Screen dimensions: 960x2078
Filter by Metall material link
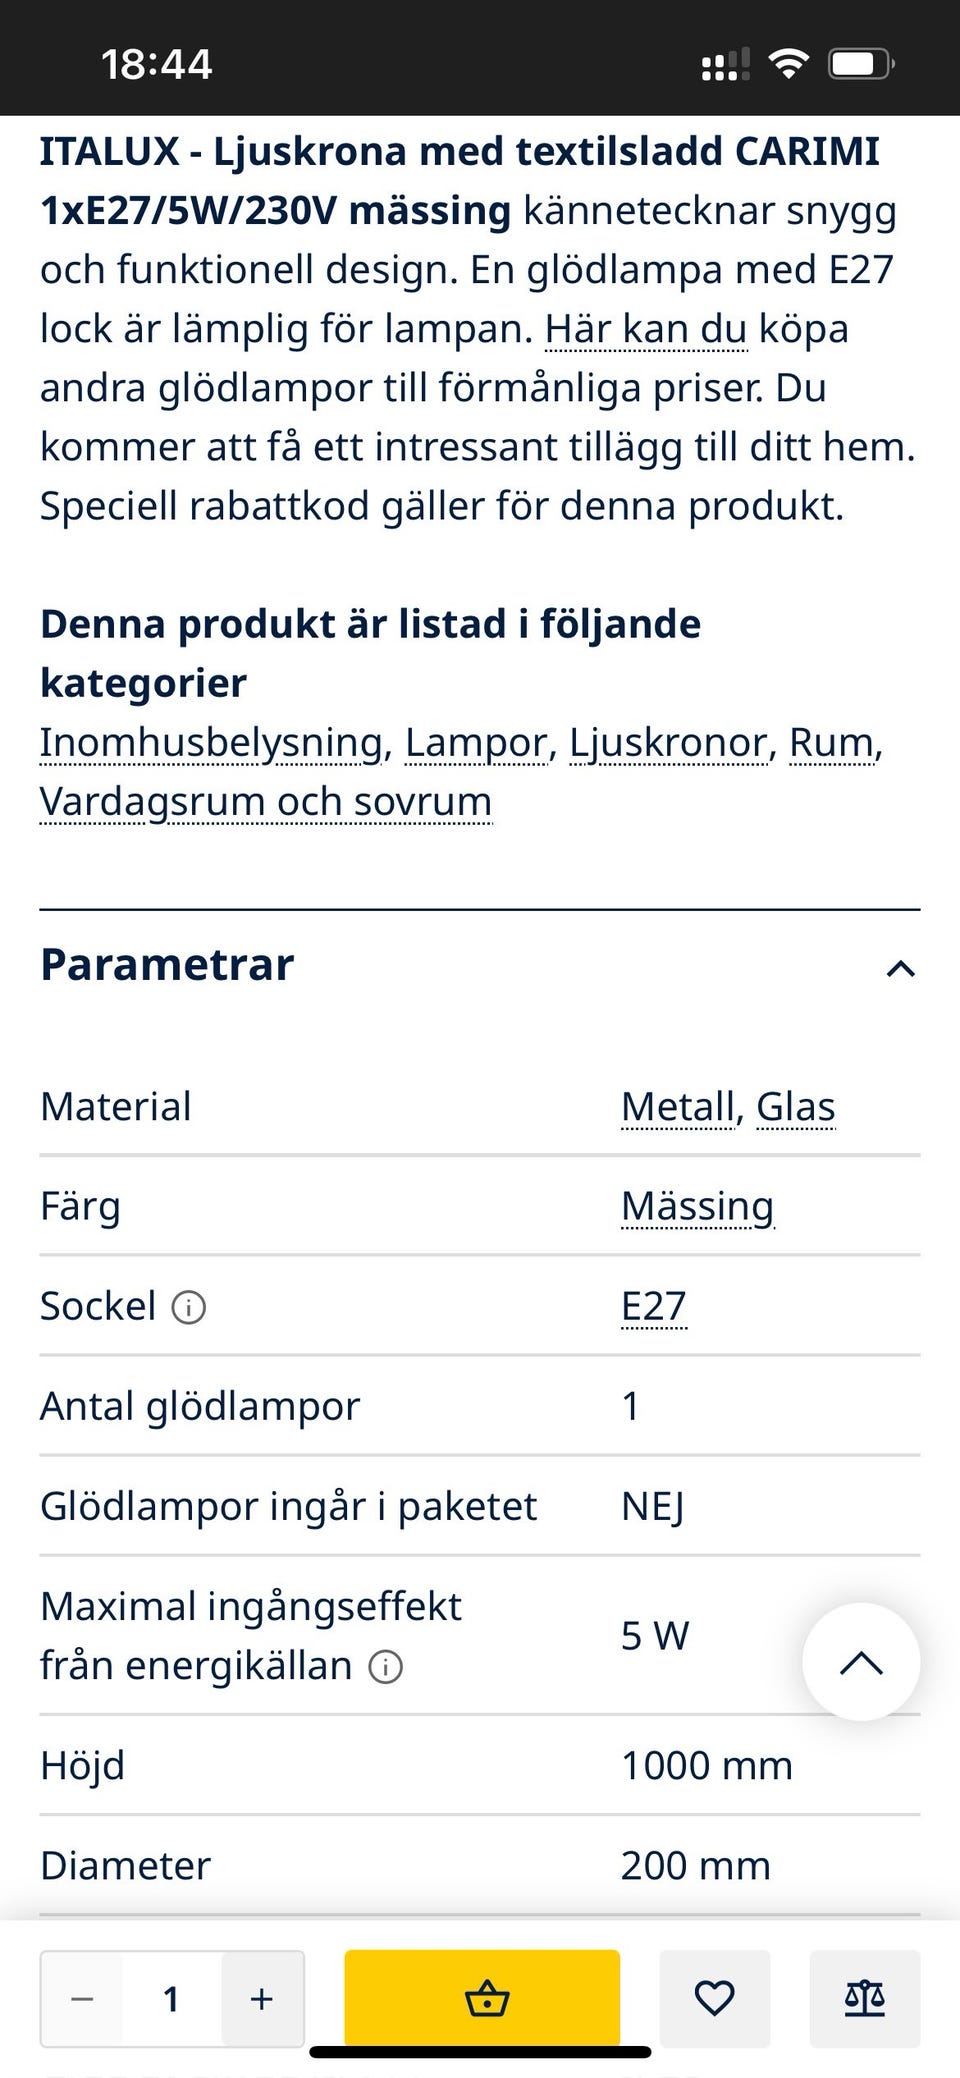coord(678,1107)
